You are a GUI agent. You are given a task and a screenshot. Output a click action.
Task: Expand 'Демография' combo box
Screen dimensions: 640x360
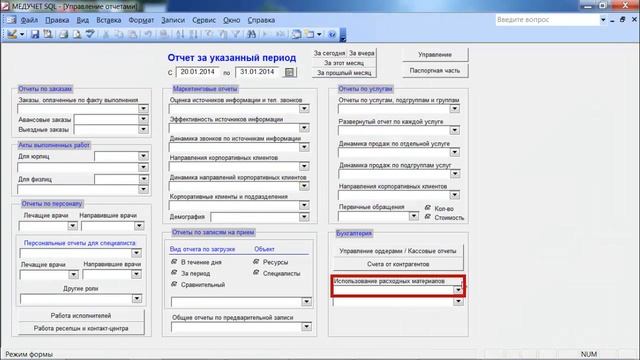tap(304, 217)
